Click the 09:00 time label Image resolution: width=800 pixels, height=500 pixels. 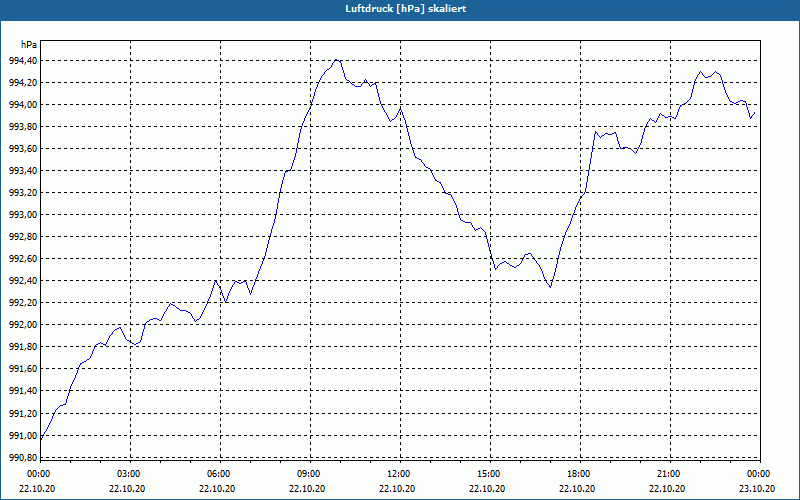pyautogui.click(x=309, y=474)
